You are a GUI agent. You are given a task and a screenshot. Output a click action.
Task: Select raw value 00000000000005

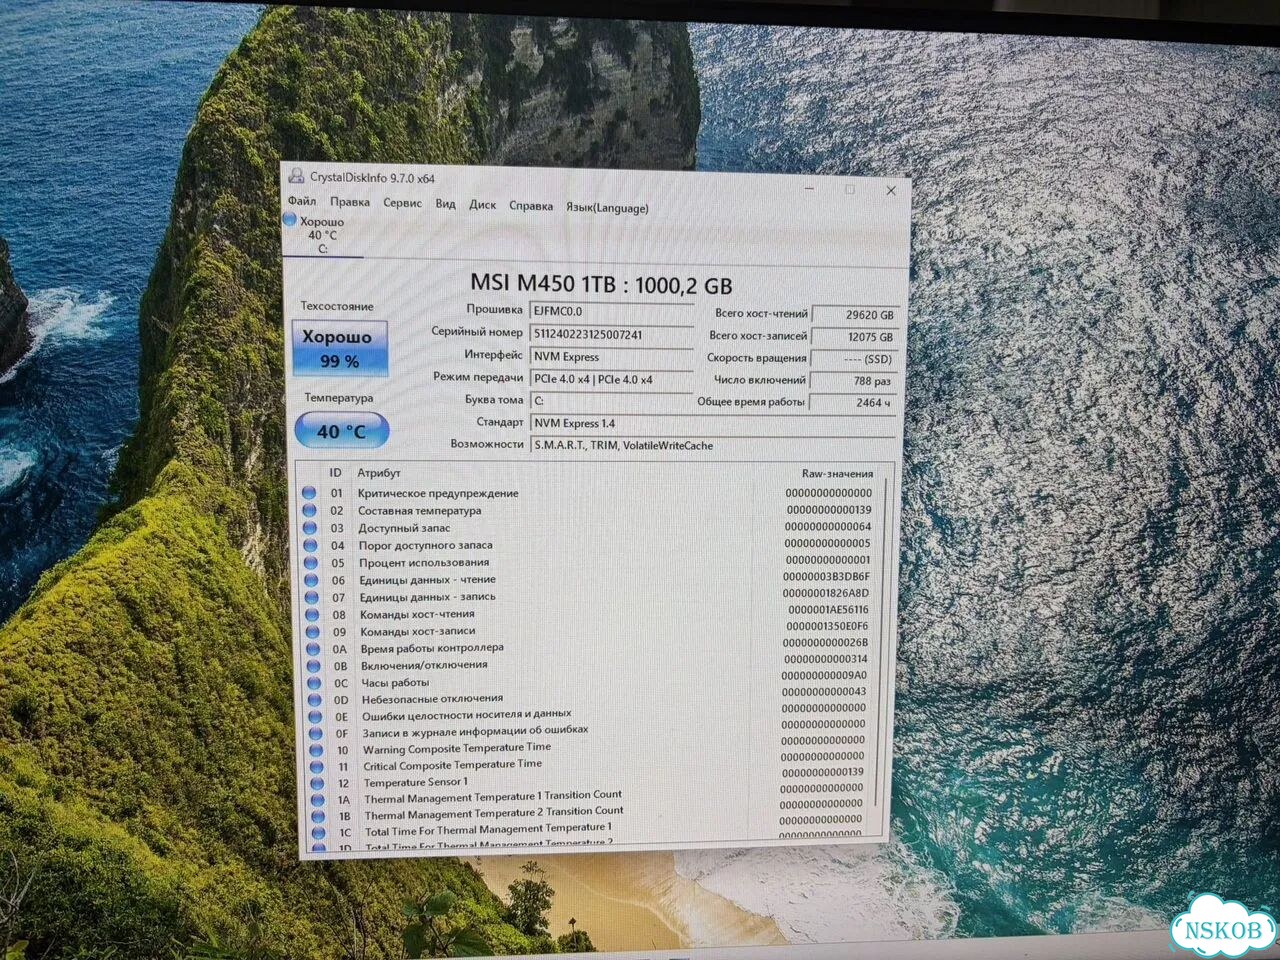pyautogui.click(x=828, y=544)
